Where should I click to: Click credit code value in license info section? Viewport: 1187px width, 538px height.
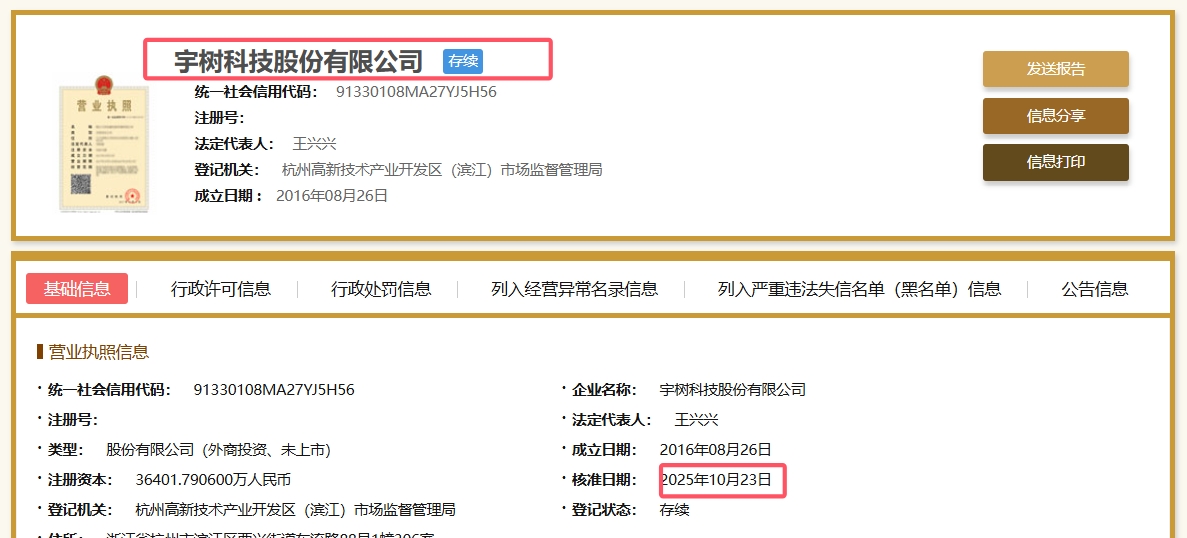pyautogui.click(x=274, y=390)
